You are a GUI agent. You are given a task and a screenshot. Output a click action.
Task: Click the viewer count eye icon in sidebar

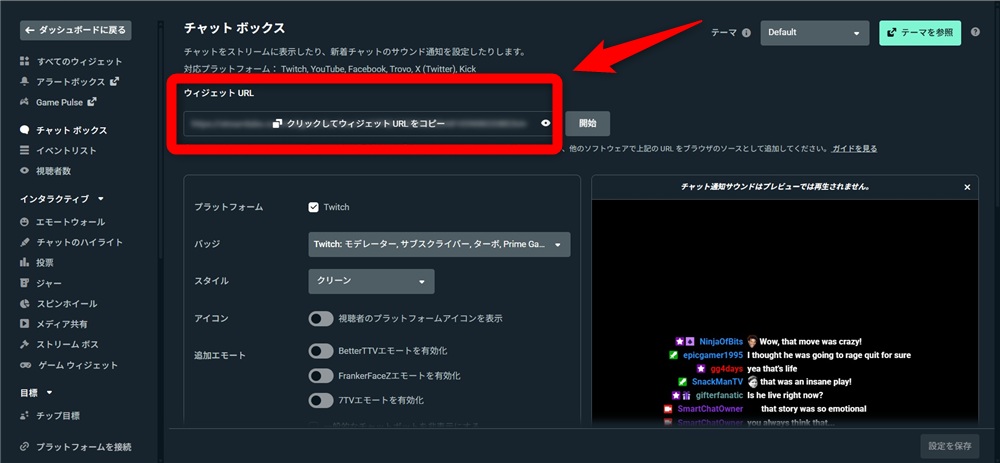(25, 171)
